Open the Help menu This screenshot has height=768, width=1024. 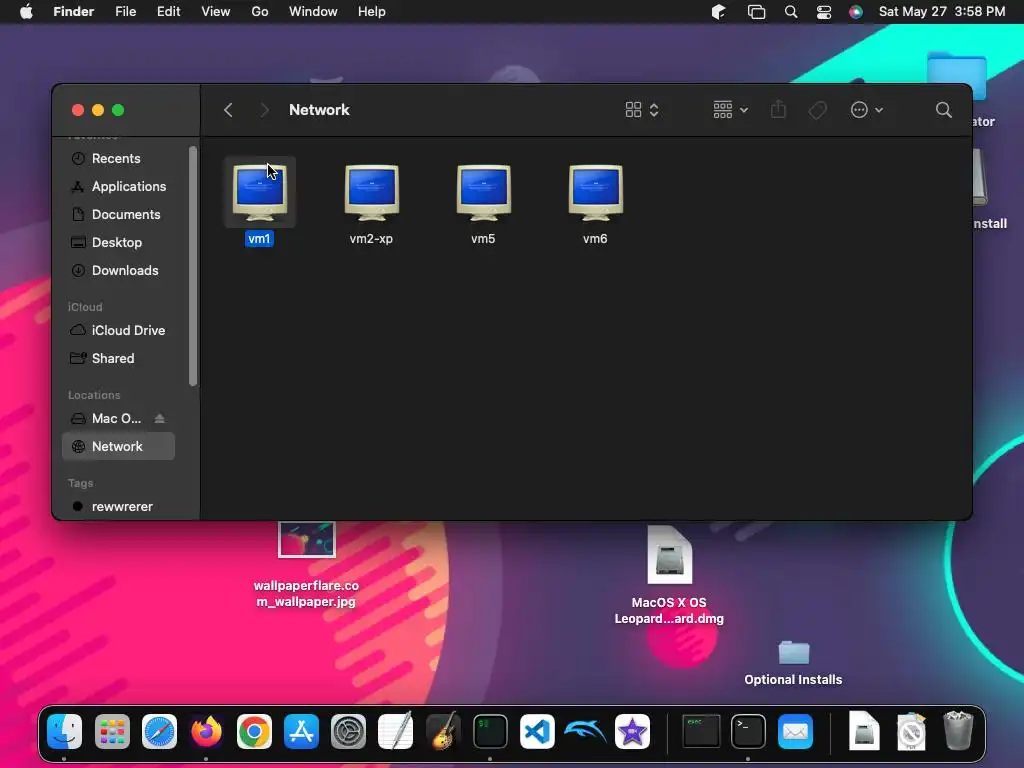click(x=372, y=12)
